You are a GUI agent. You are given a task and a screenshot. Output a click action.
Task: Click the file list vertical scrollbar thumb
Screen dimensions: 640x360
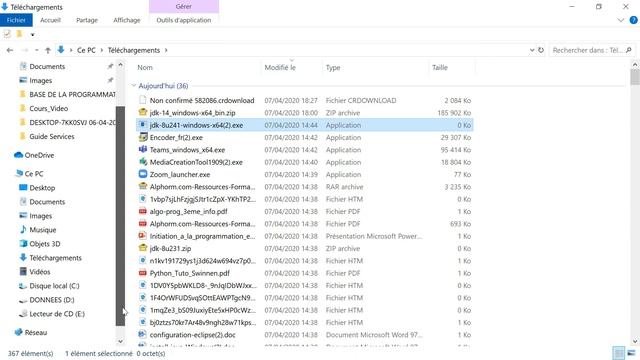(x=635, y=77)
